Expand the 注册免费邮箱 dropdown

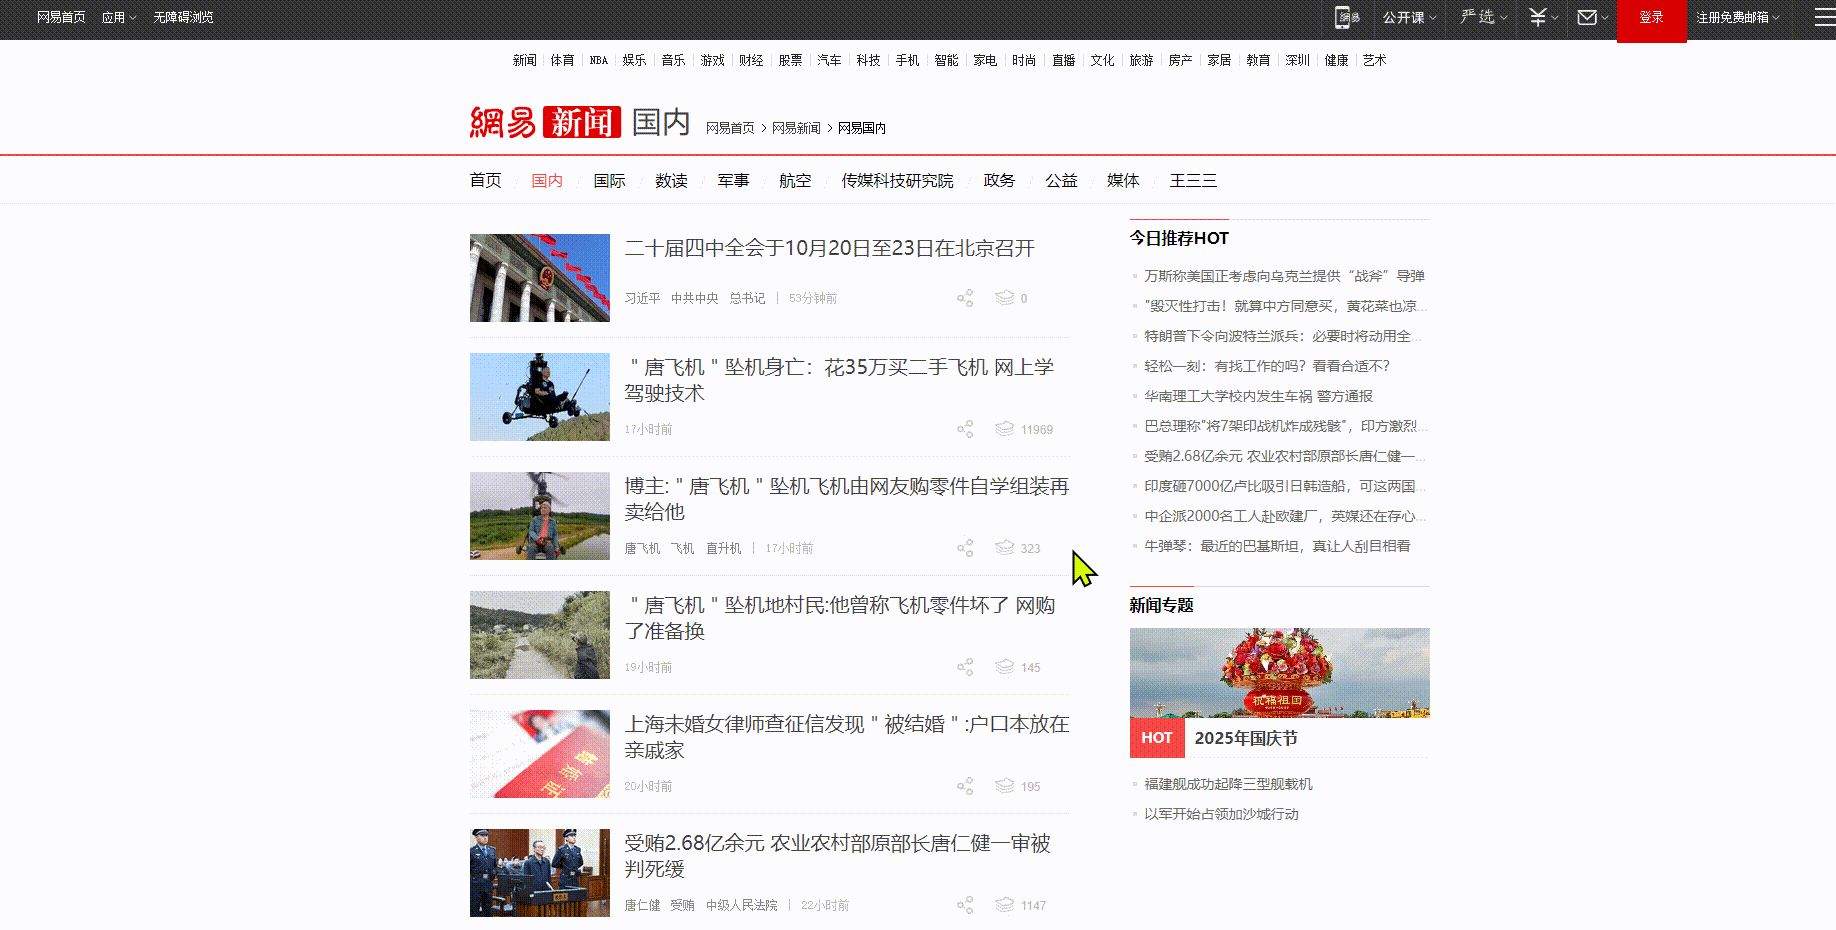coord(1738,17)
